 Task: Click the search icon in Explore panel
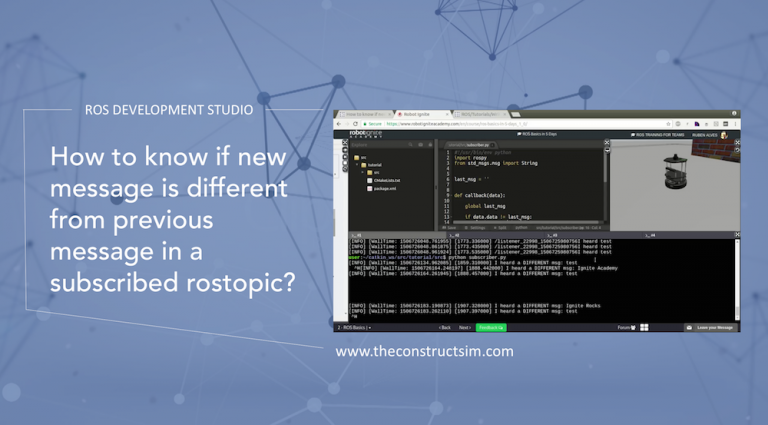coord(410,145)
